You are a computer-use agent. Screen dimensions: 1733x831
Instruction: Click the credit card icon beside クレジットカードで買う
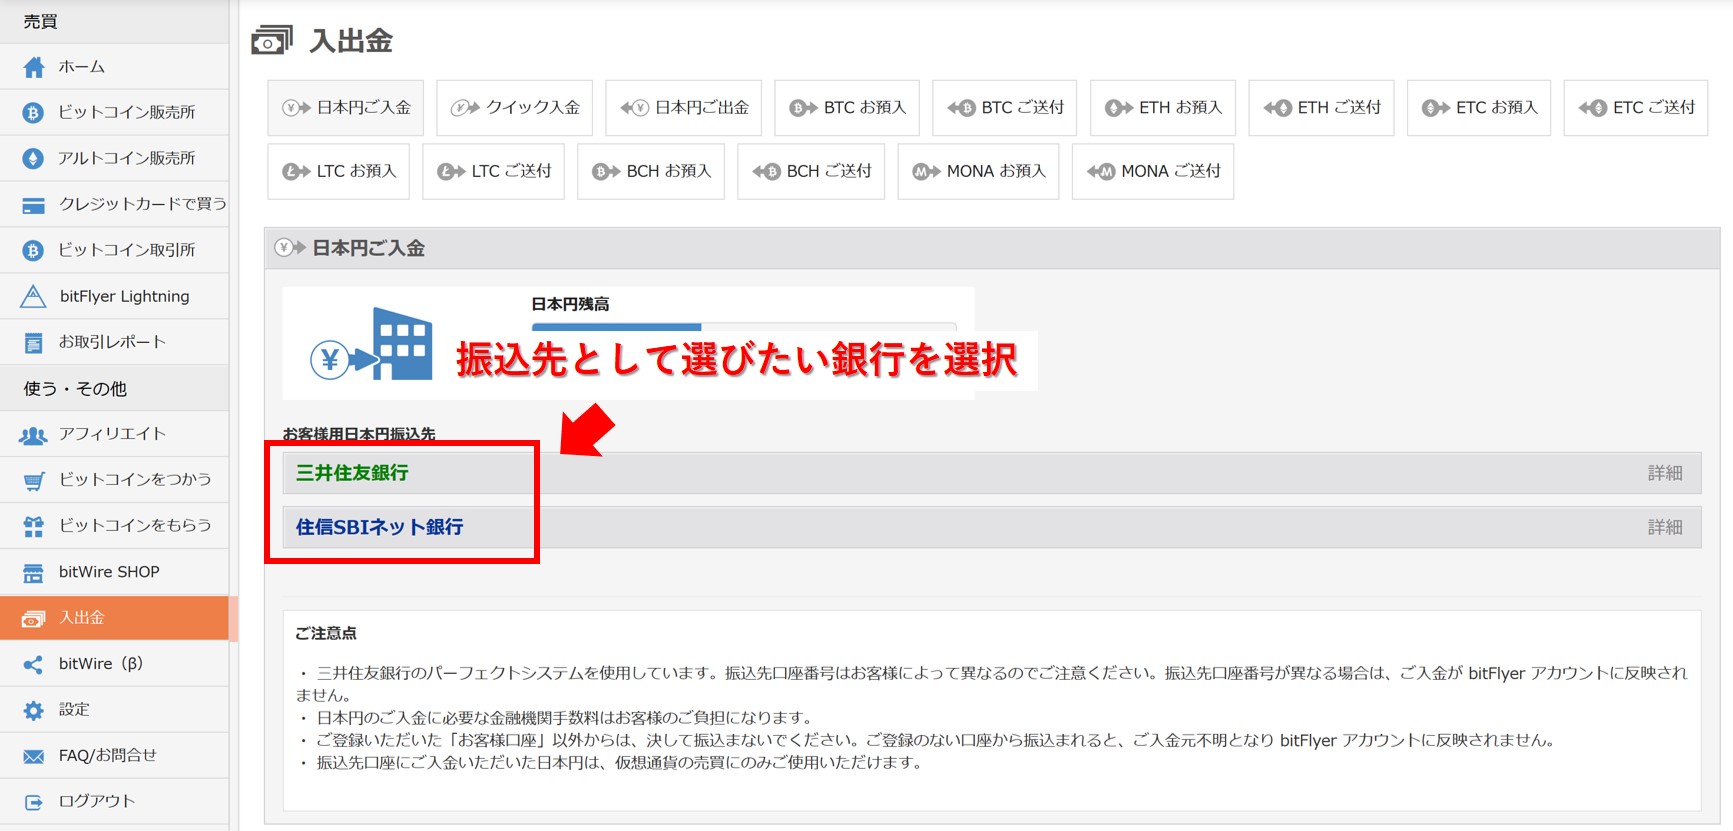34,205
